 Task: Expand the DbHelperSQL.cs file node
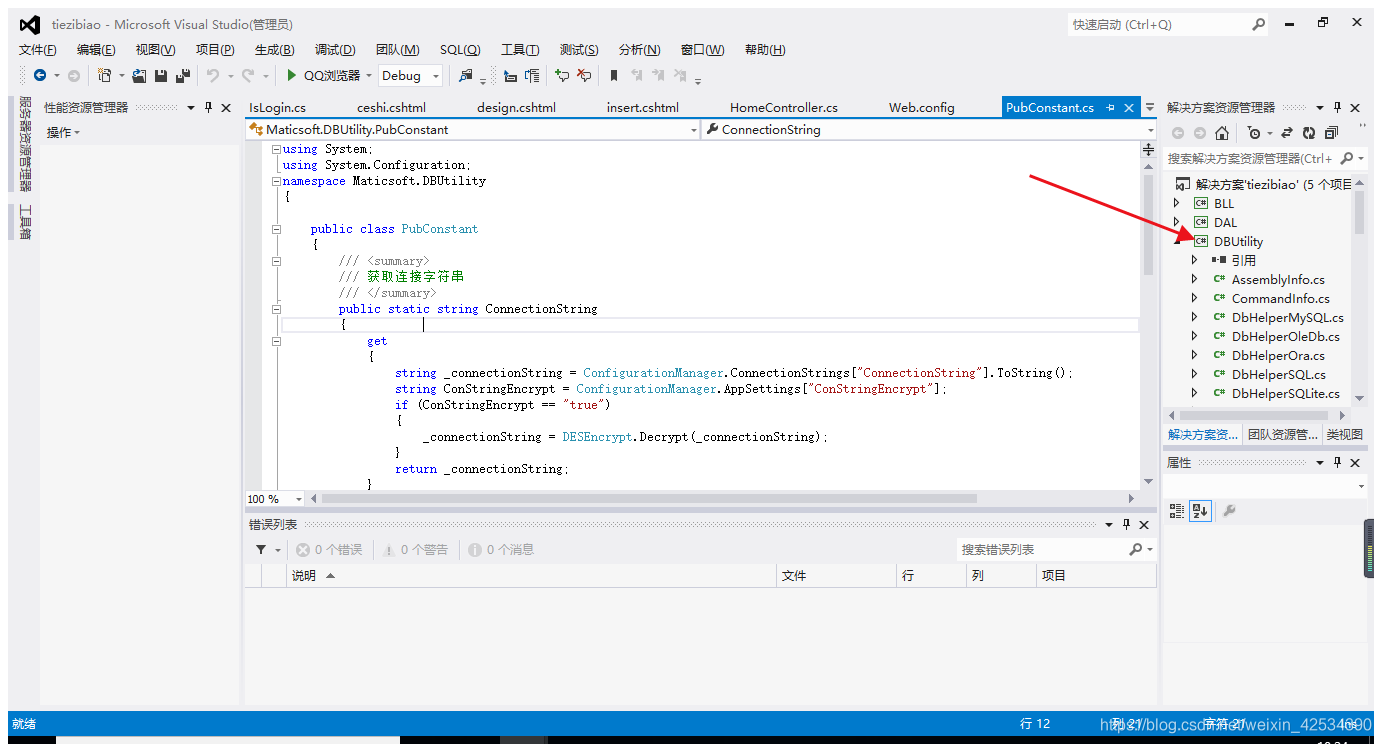click(1195, 374)
